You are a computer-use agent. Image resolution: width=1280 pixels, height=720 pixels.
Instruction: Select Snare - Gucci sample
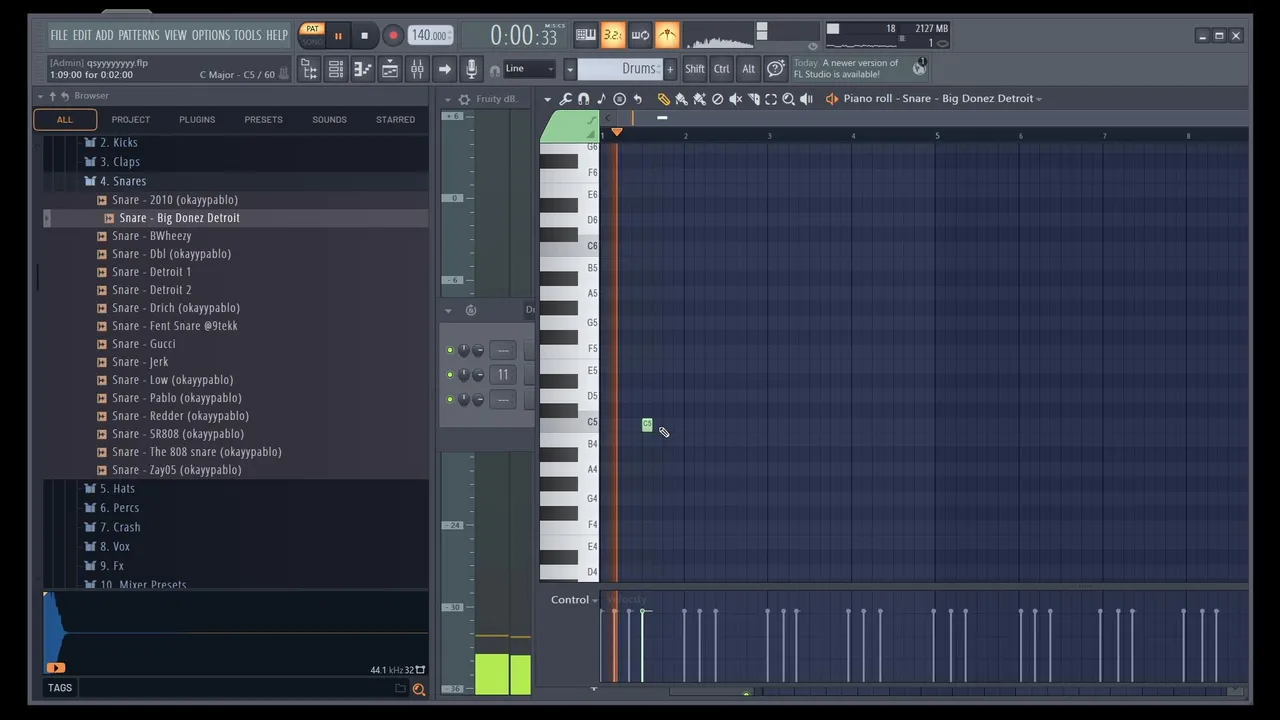[143, 344]
